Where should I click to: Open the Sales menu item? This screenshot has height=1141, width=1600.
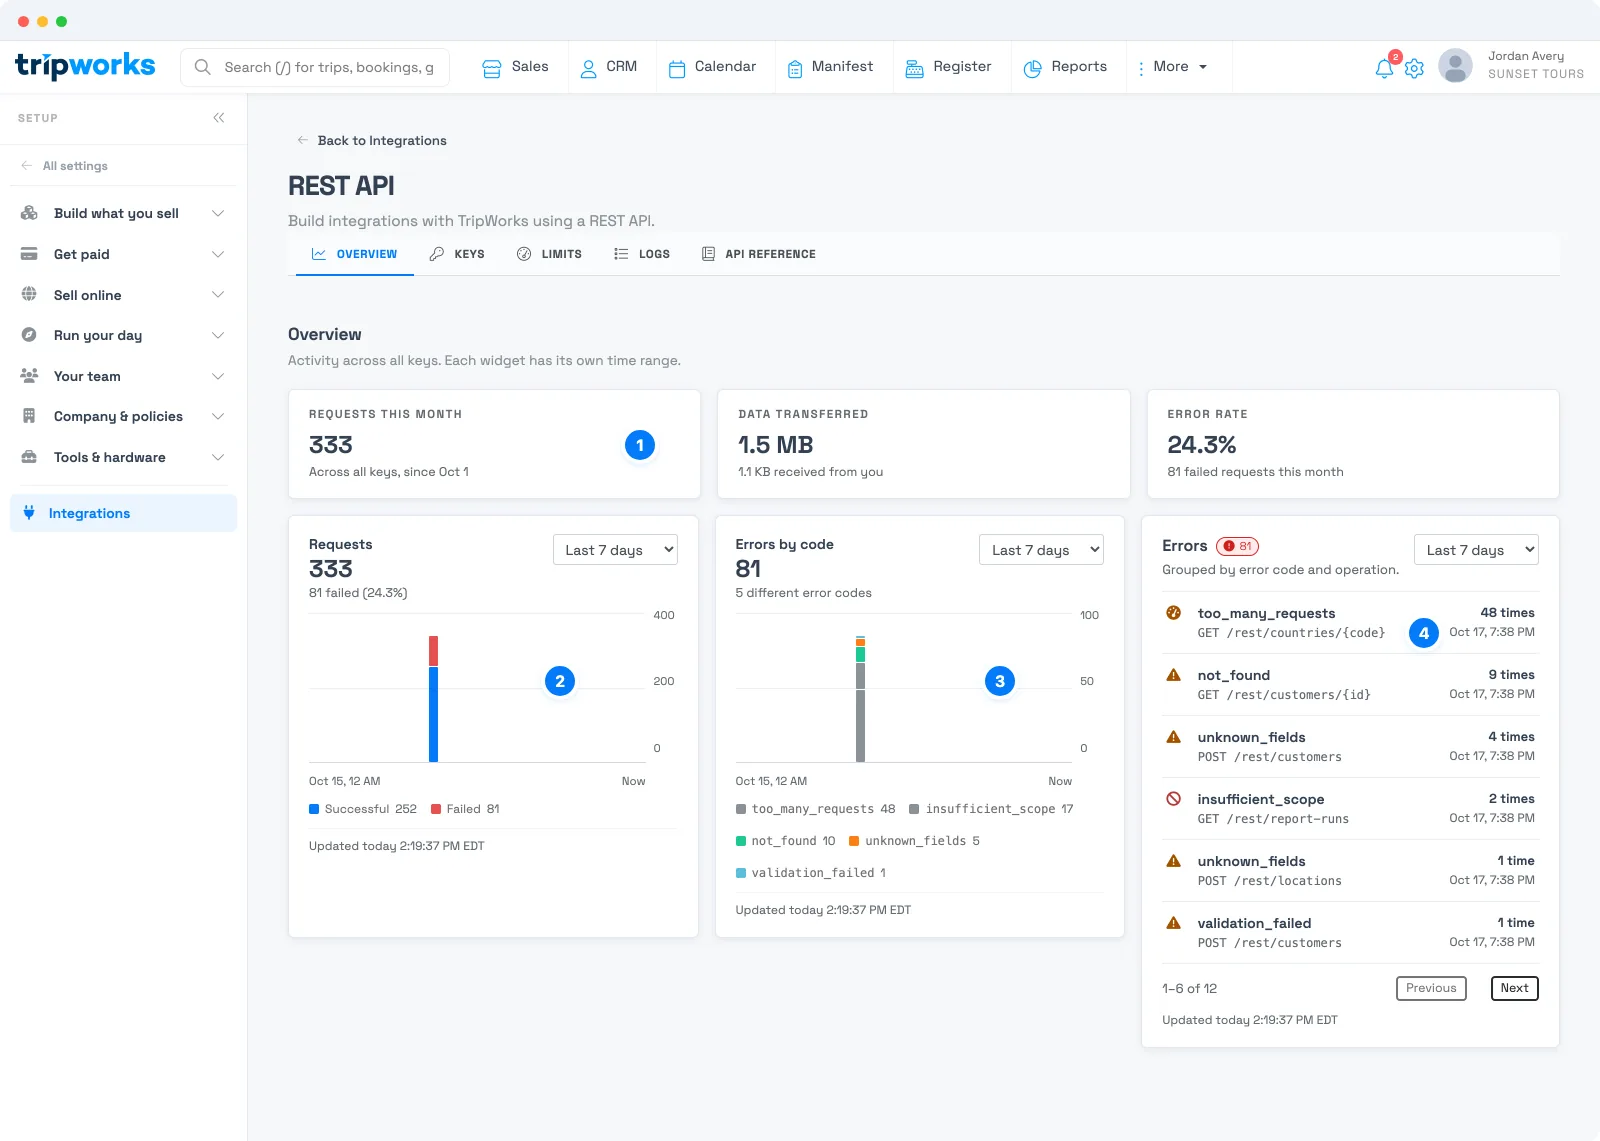tap(516, 67)
